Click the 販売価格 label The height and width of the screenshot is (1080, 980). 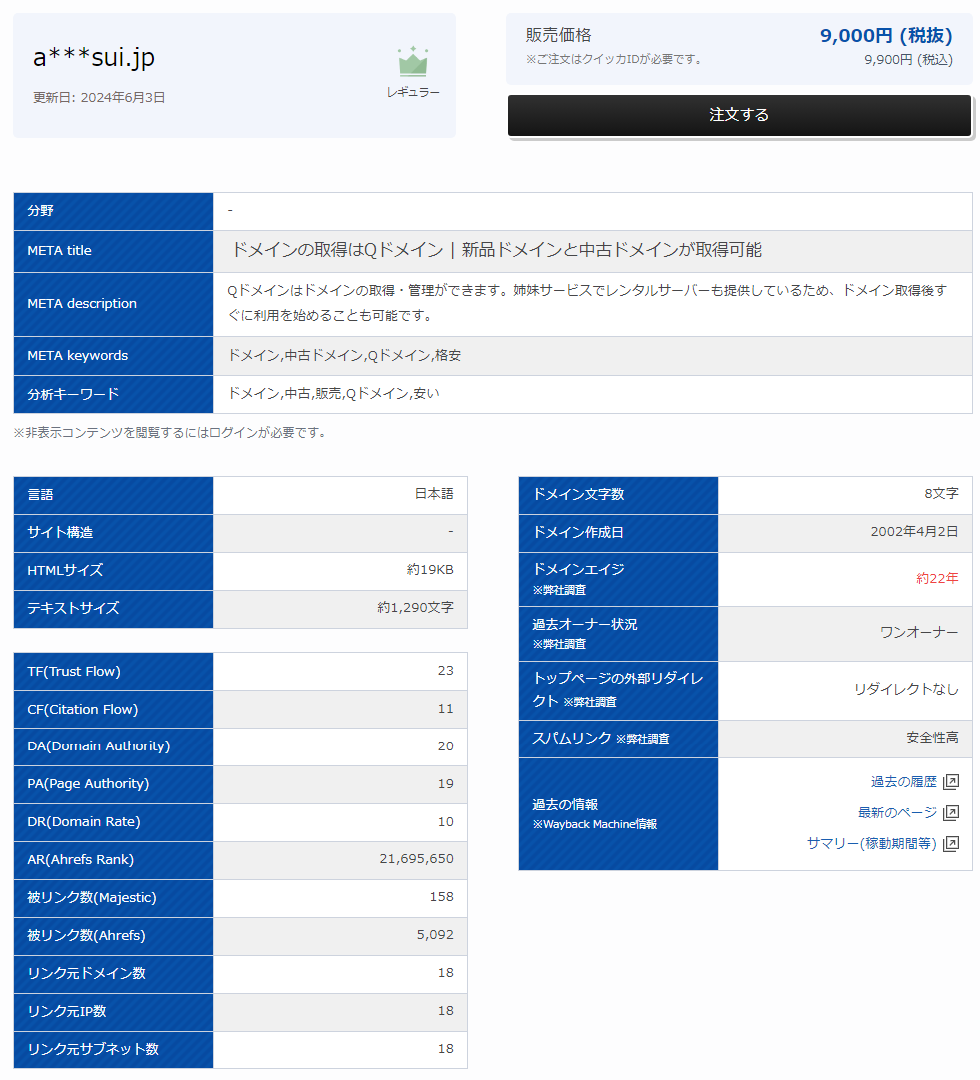coord(559,35)
